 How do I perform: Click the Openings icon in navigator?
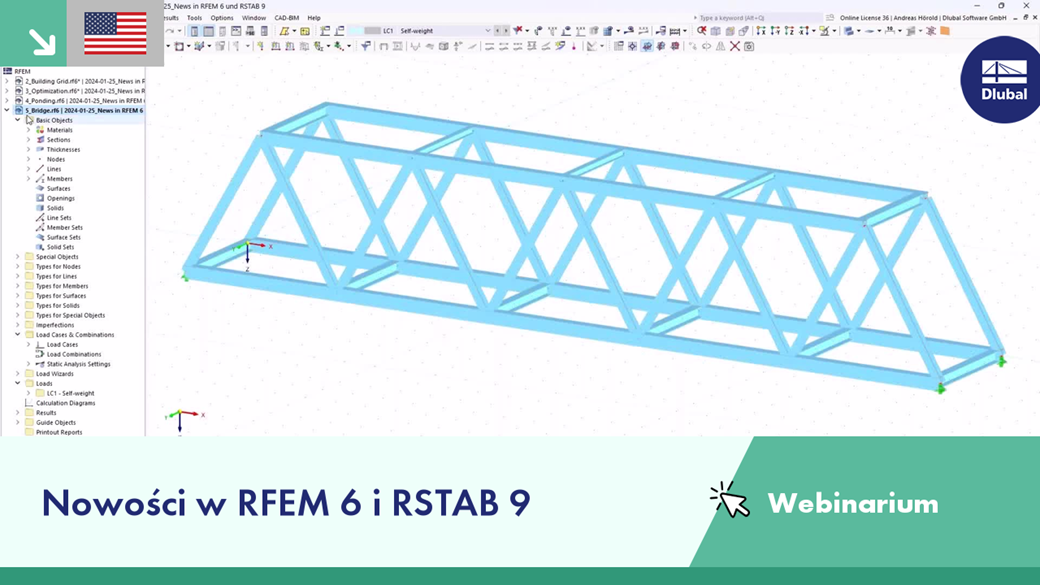[40, 198]
